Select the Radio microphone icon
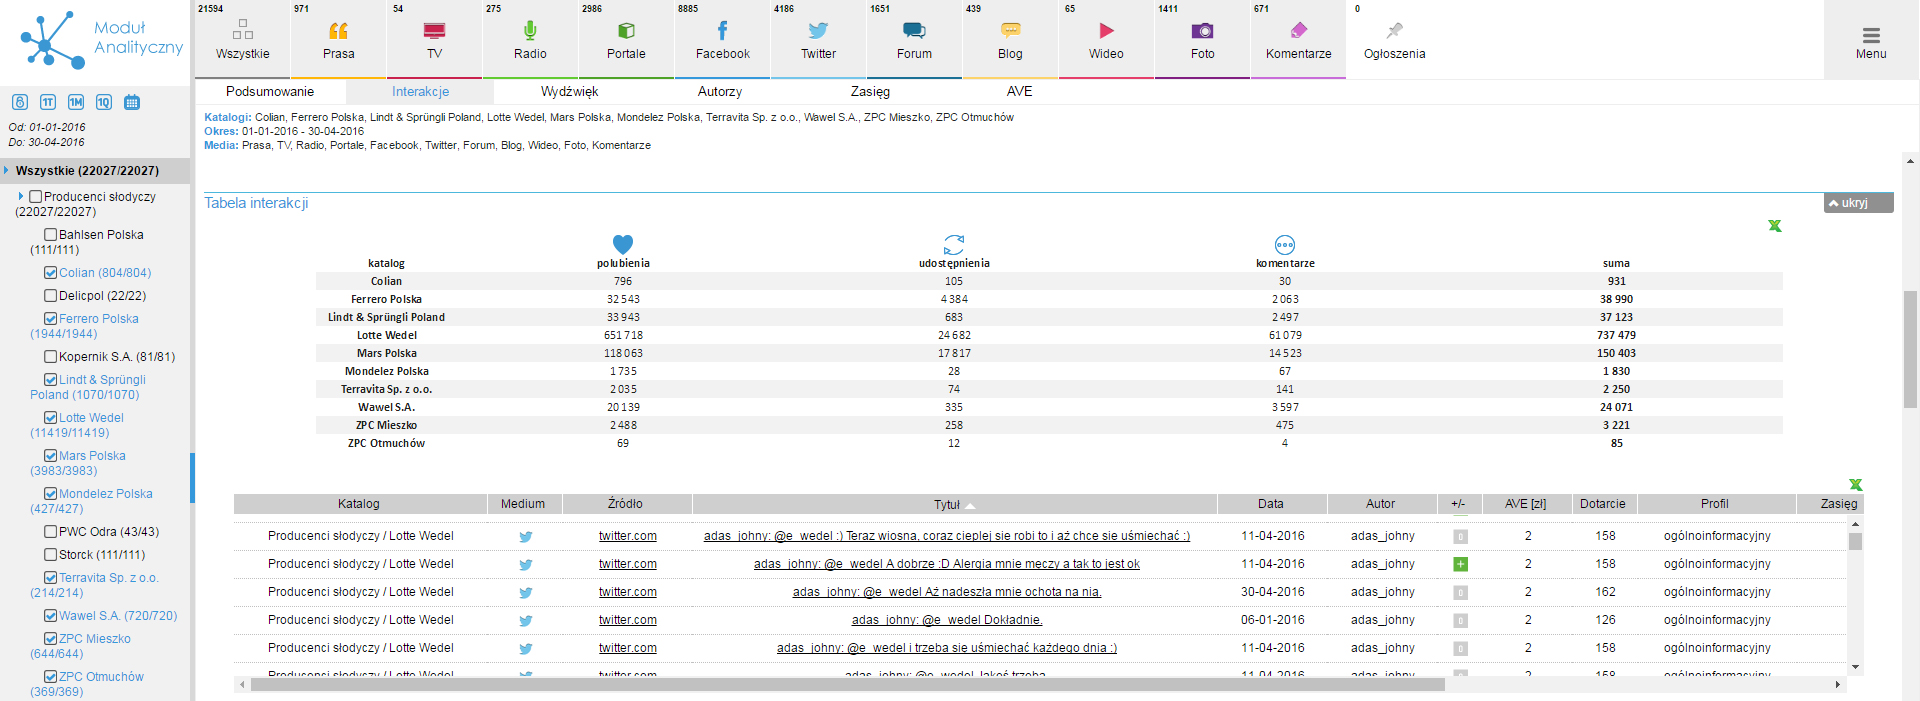The height and width of the screenshot is (701, 1920). coord(530,31)
